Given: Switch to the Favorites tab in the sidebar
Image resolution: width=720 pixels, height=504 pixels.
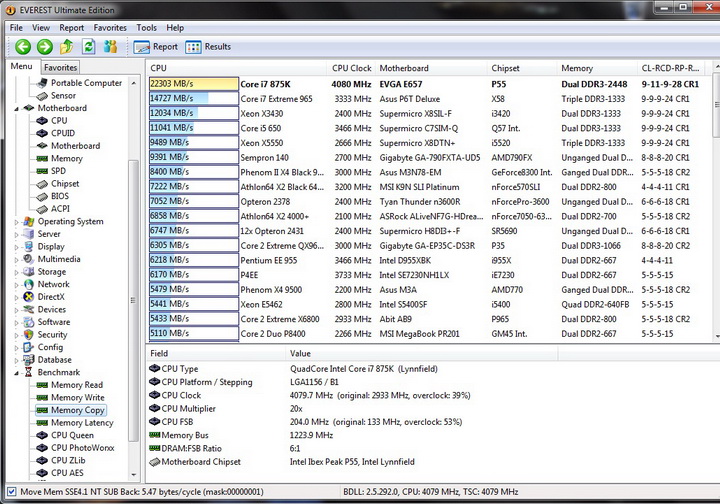Looking at the screenshot, I should [61, 67].
